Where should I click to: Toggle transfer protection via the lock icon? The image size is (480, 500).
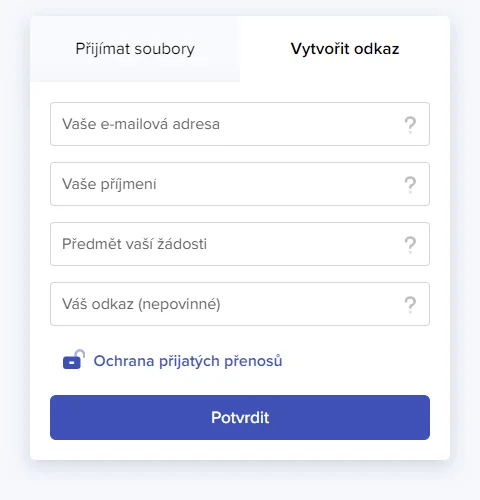coord(74,359)
